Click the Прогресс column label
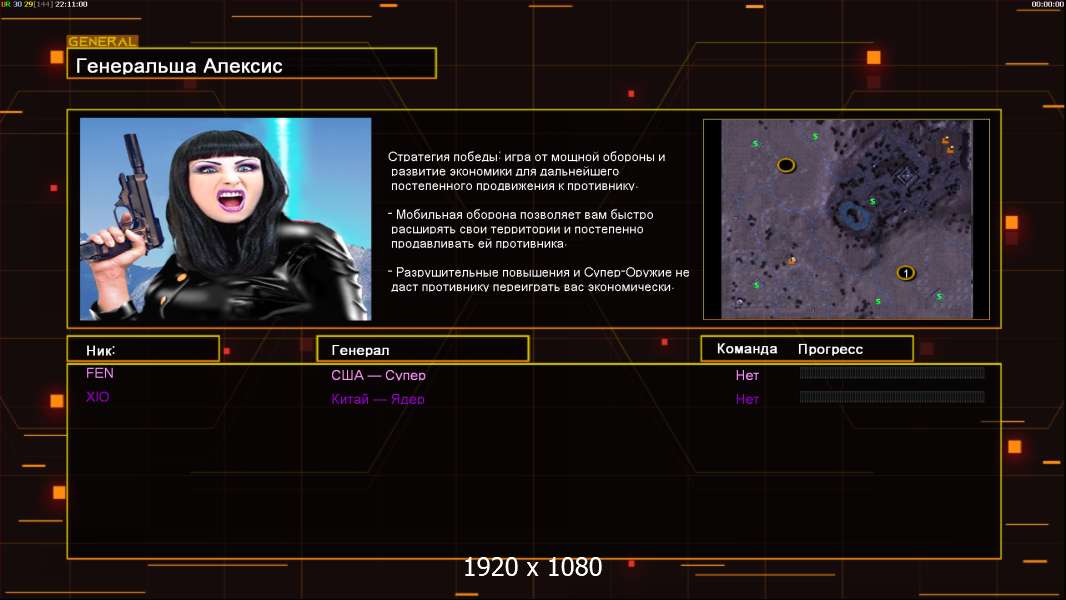1066x600 pixels. (x=830, y=349)
